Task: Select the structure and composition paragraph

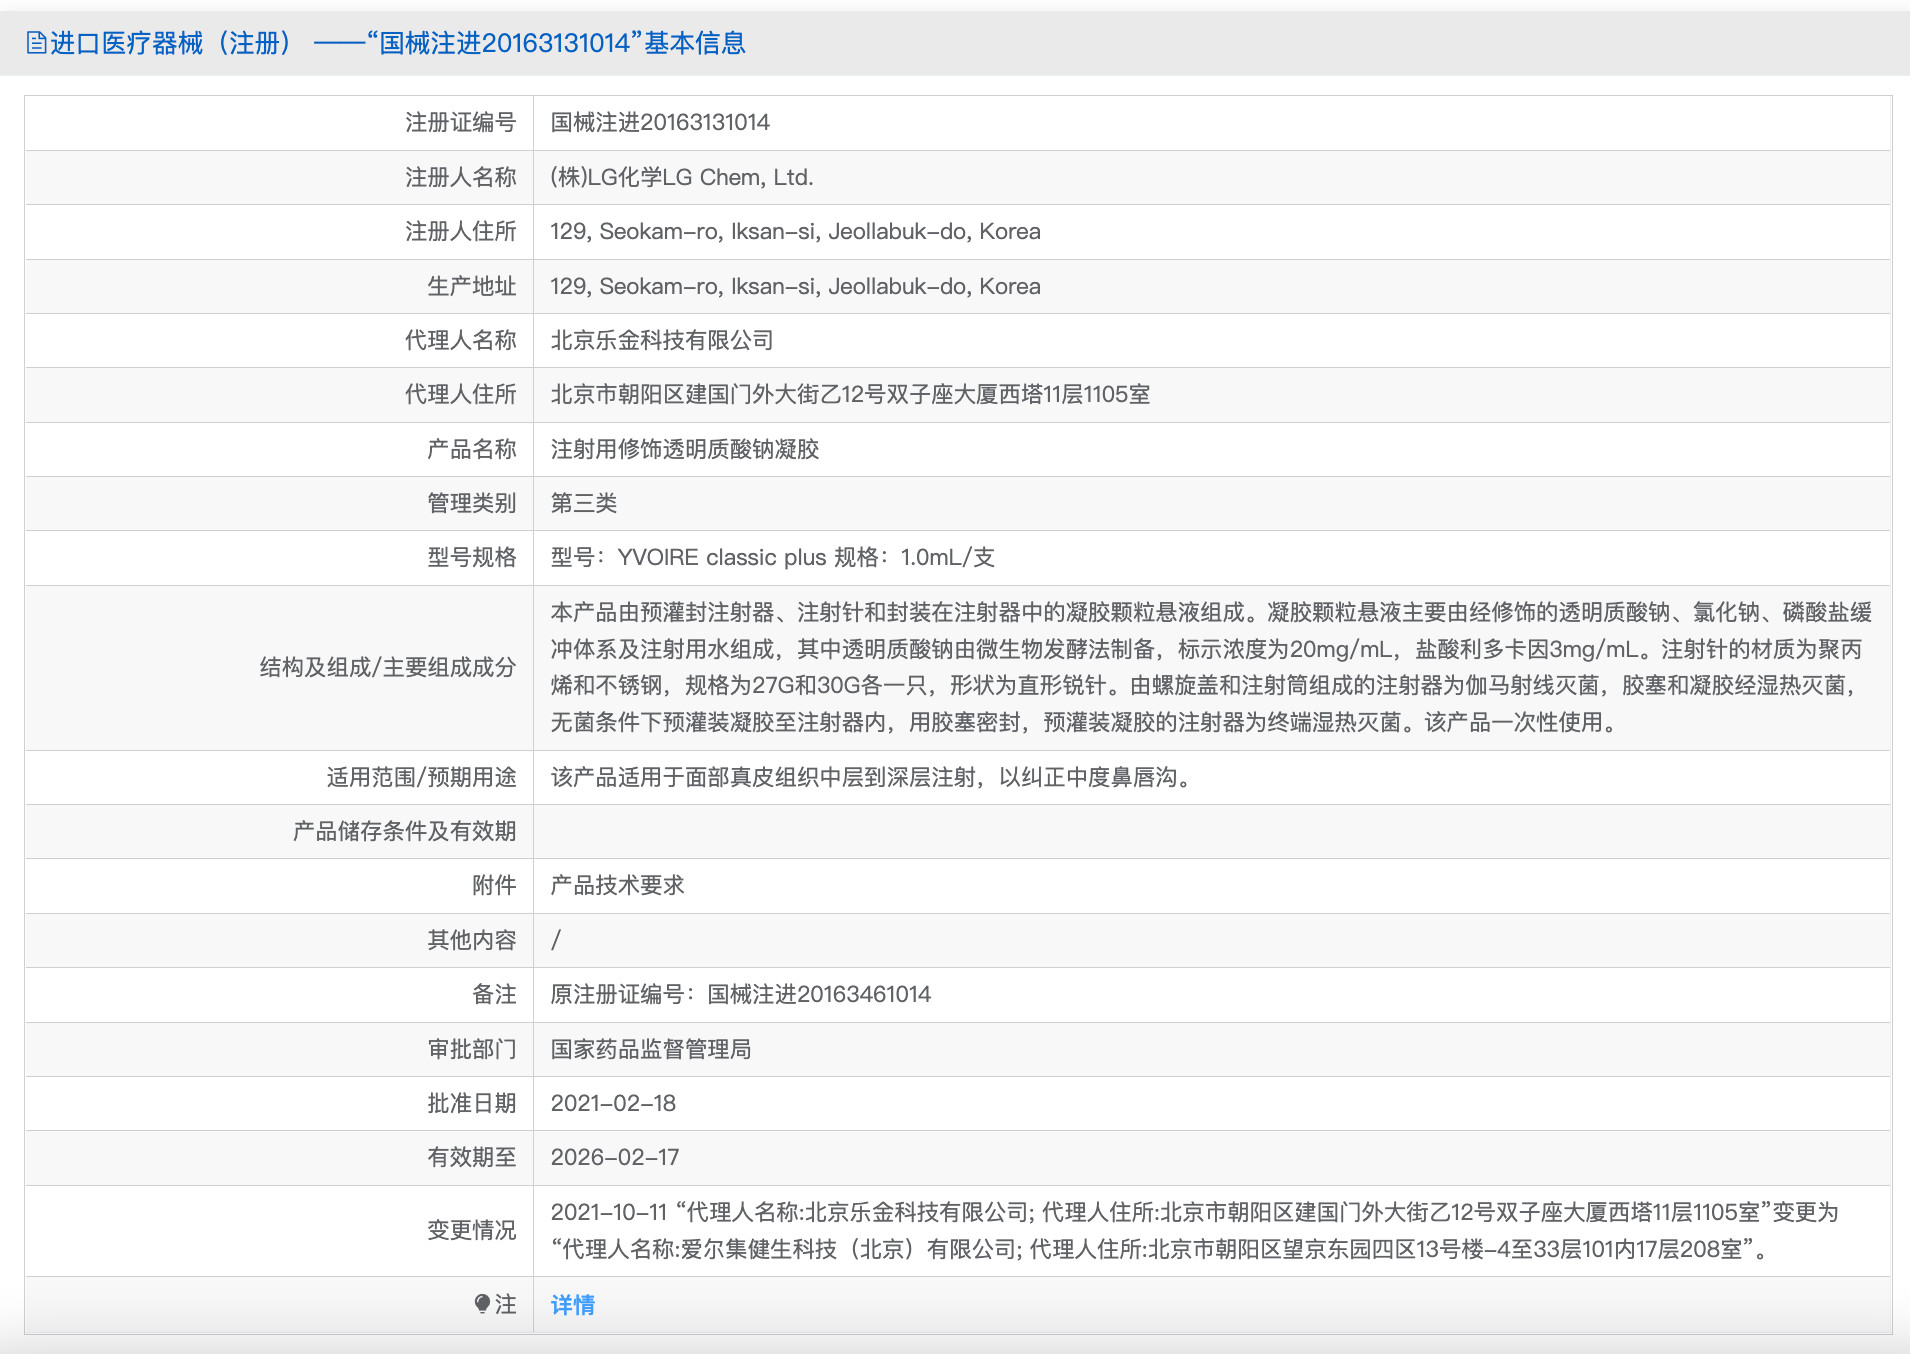Action: pos(1211,667)
